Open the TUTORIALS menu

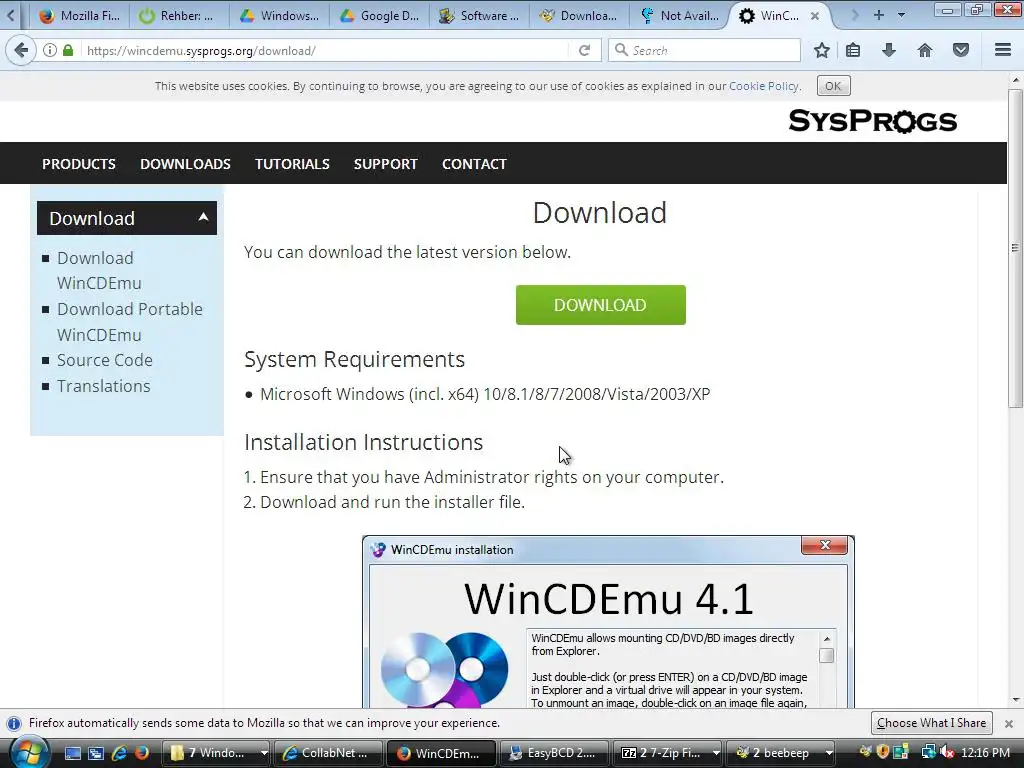click(x=292, y=164)
